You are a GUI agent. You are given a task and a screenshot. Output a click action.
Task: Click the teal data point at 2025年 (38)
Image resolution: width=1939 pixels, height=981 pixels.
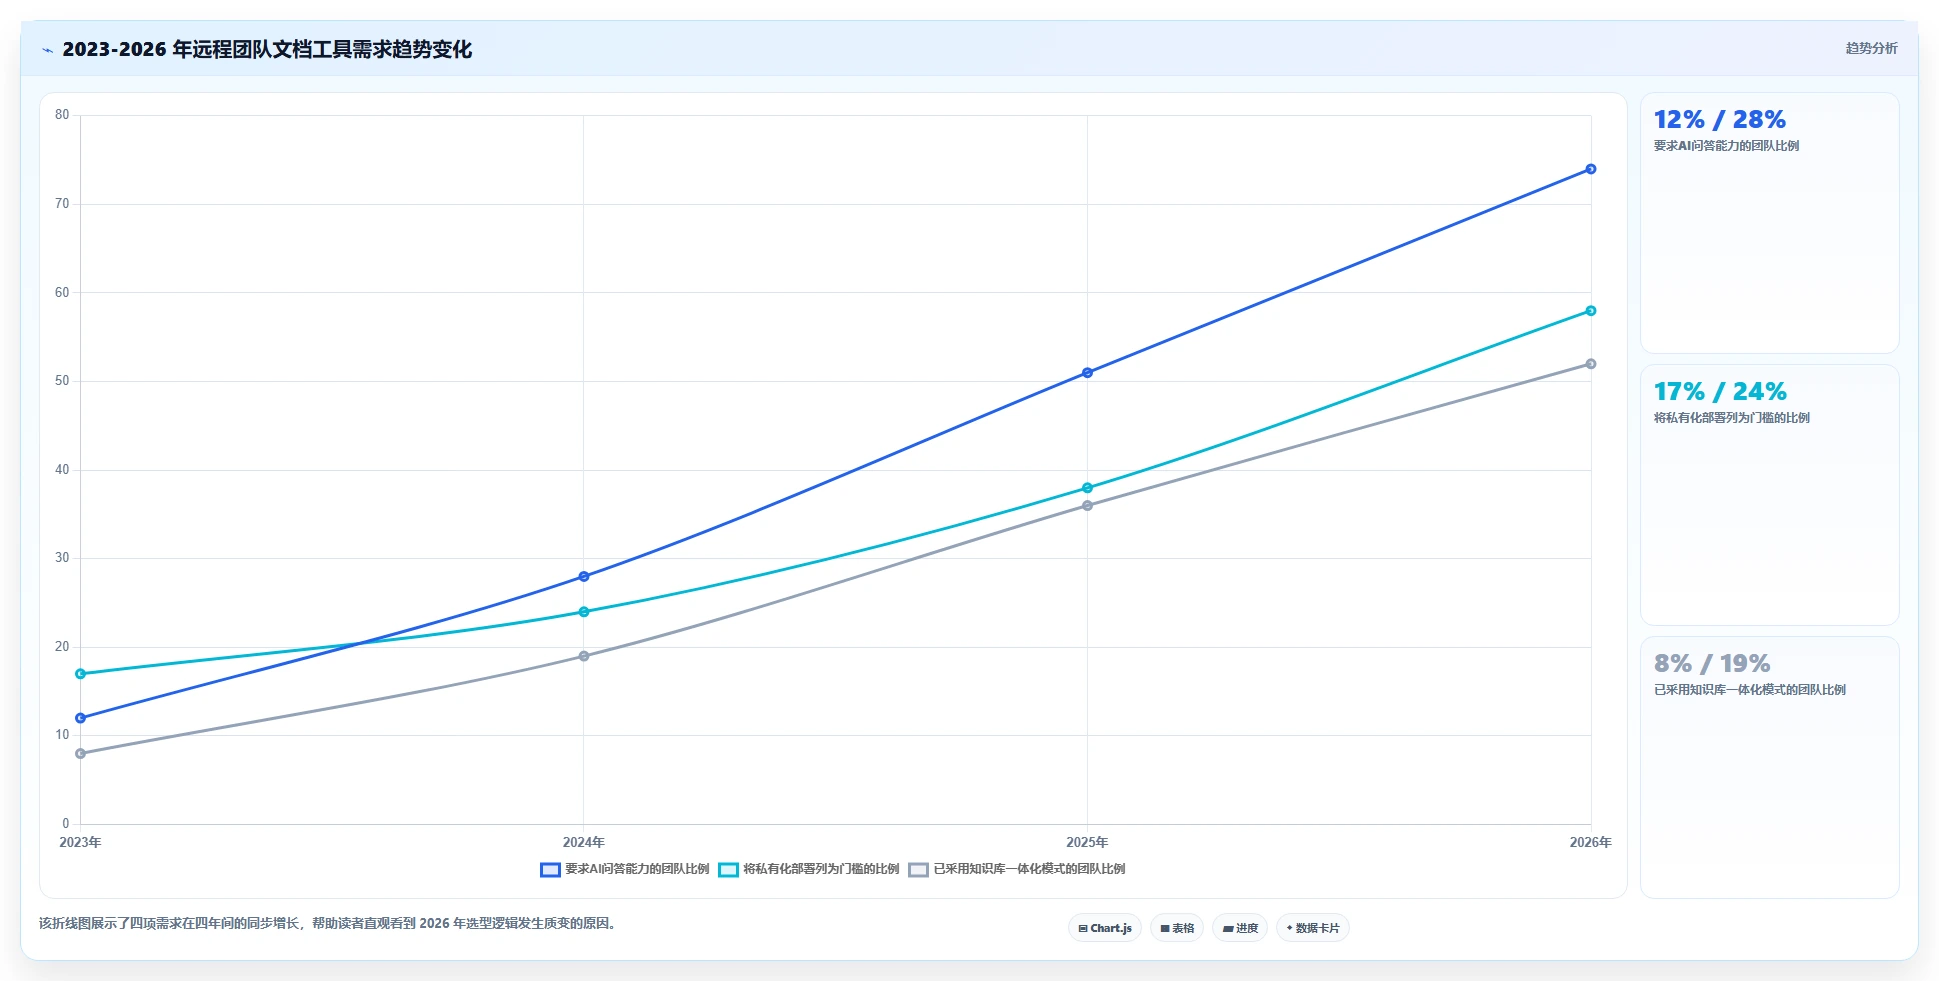tap(1087, 488)
